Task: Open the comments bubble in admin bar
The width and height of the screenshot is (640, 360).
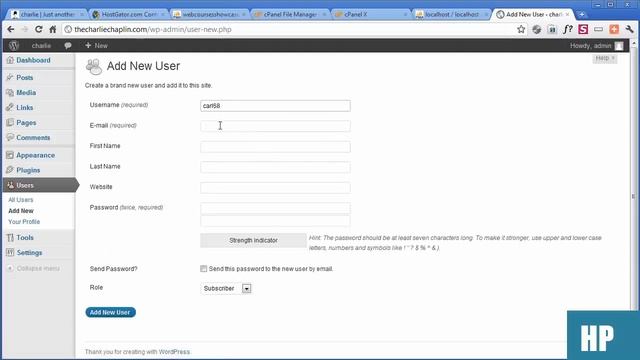Action: click(x=68, y=45)
